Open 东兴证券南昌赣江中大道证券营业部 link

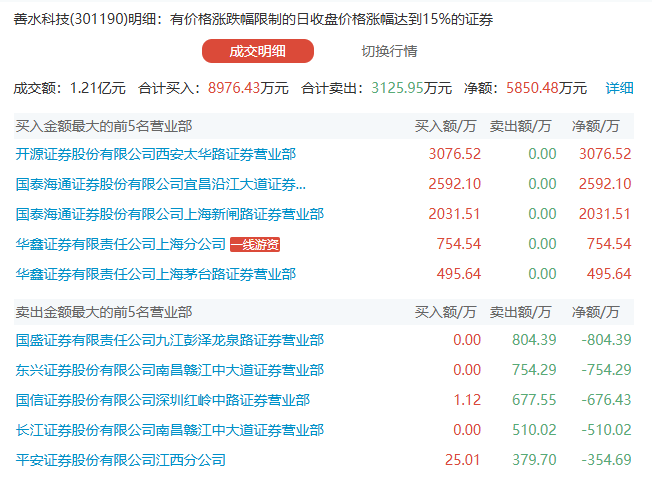click(170, 370)
